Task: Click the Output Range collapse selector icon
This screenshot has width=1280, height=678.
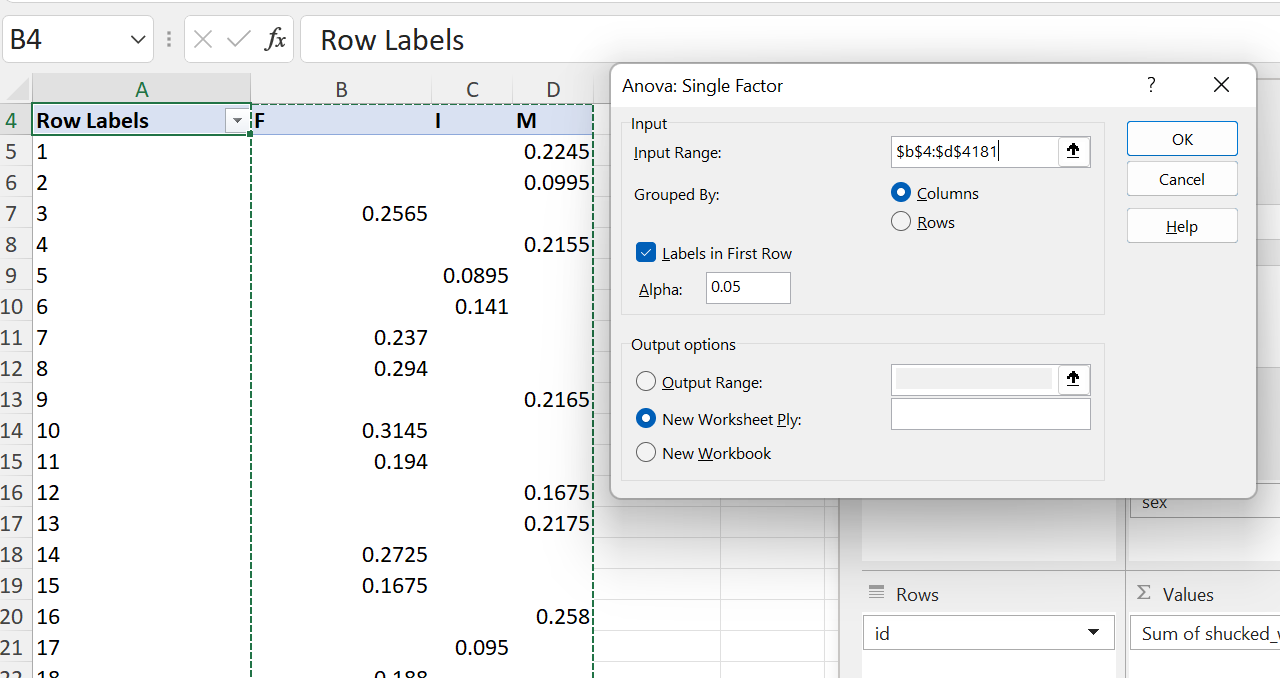Action: click(1073, 380)
